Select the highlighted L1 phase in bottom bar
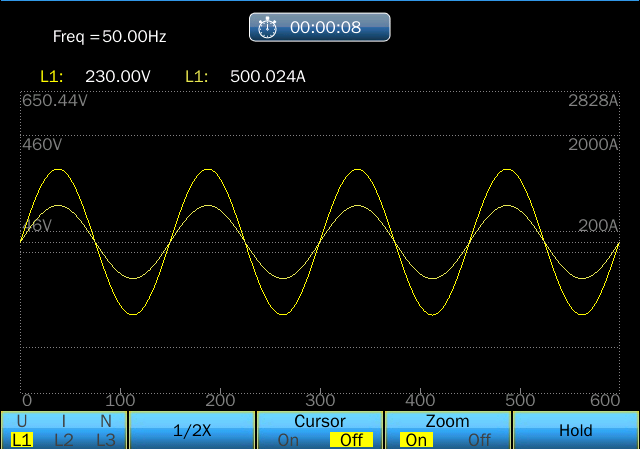 21,439
